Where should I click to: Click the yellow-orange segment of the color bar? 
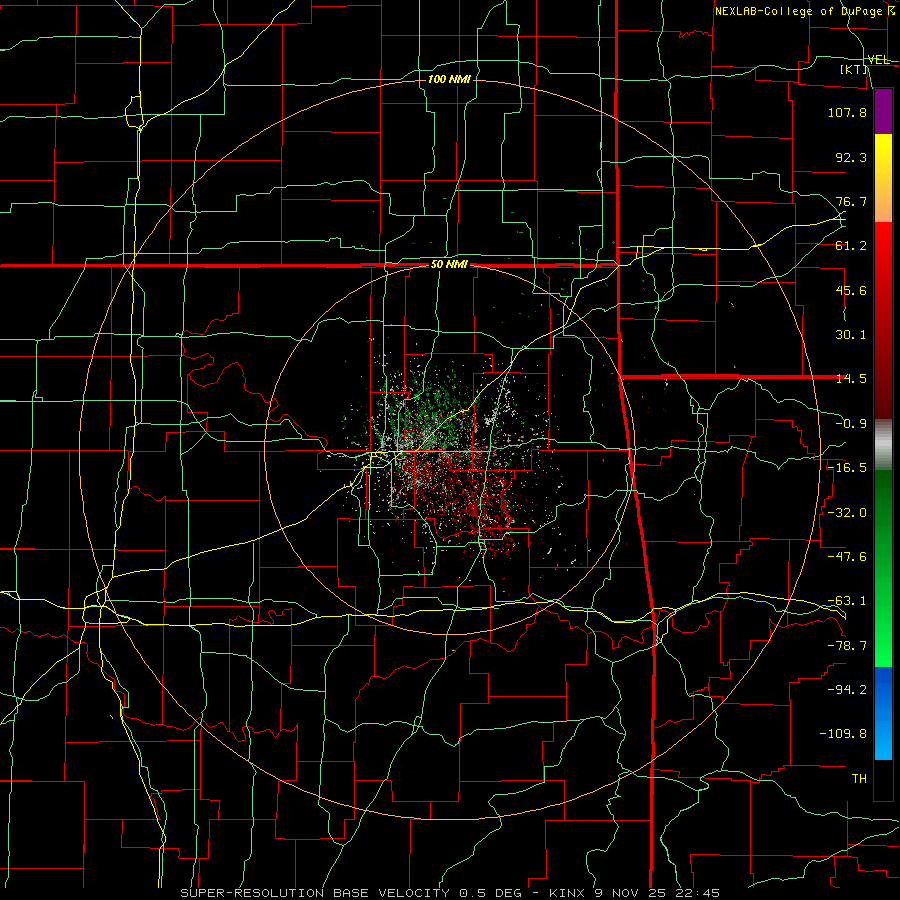883,178
